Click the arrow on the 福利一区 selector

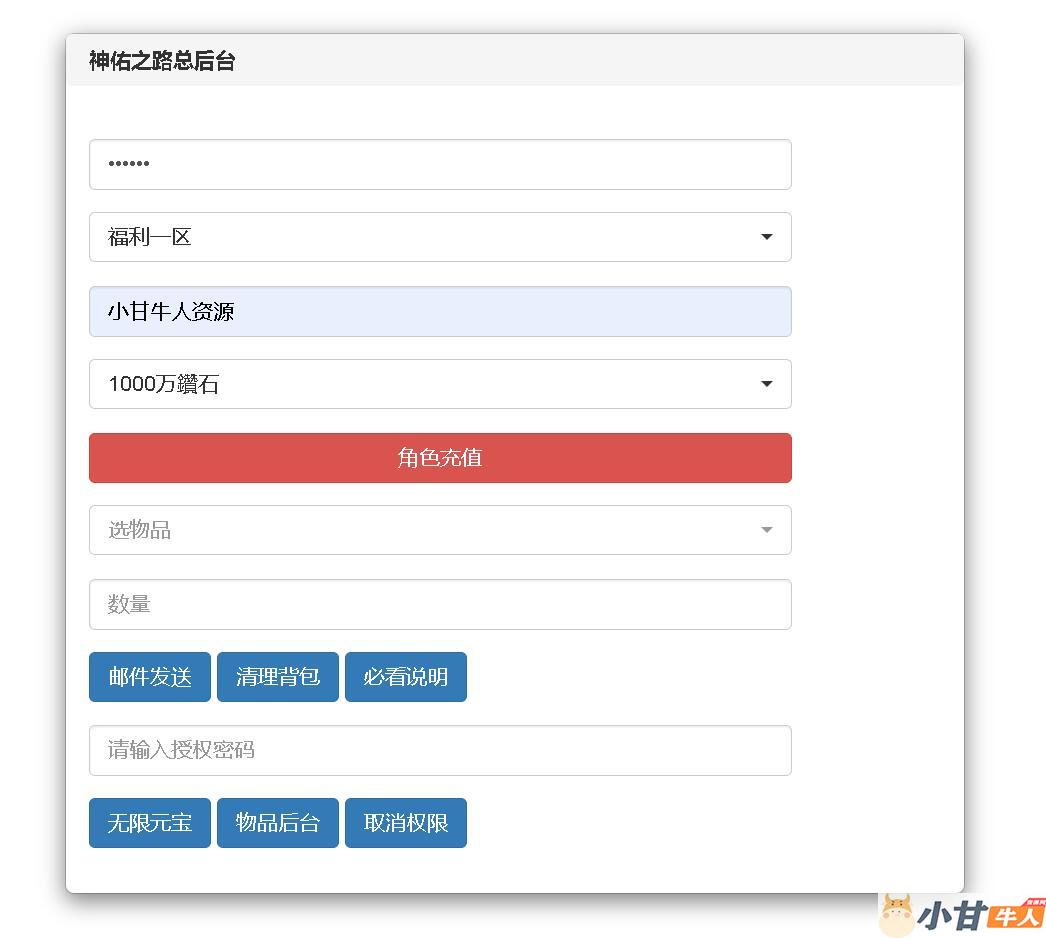click(x=766, y=237)
